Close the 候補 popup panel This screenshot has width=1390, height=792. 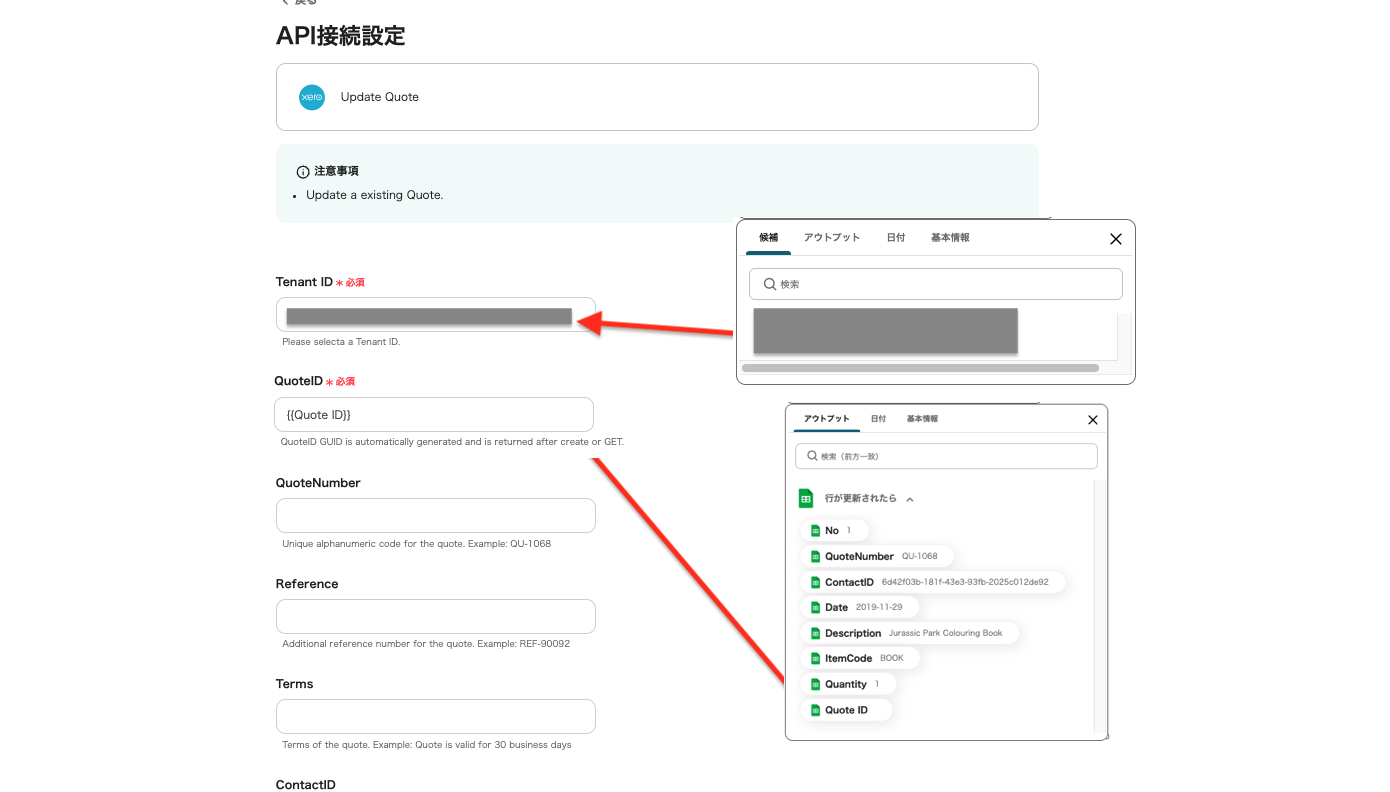pos(1116,239)
